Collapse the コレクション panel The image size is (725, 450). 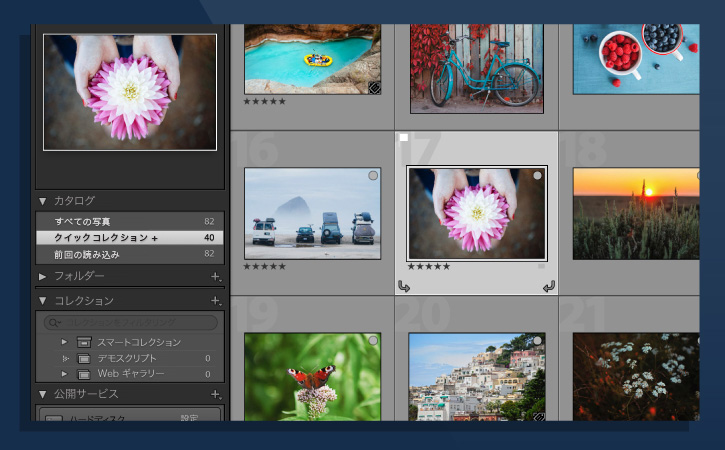pos(43,301)
